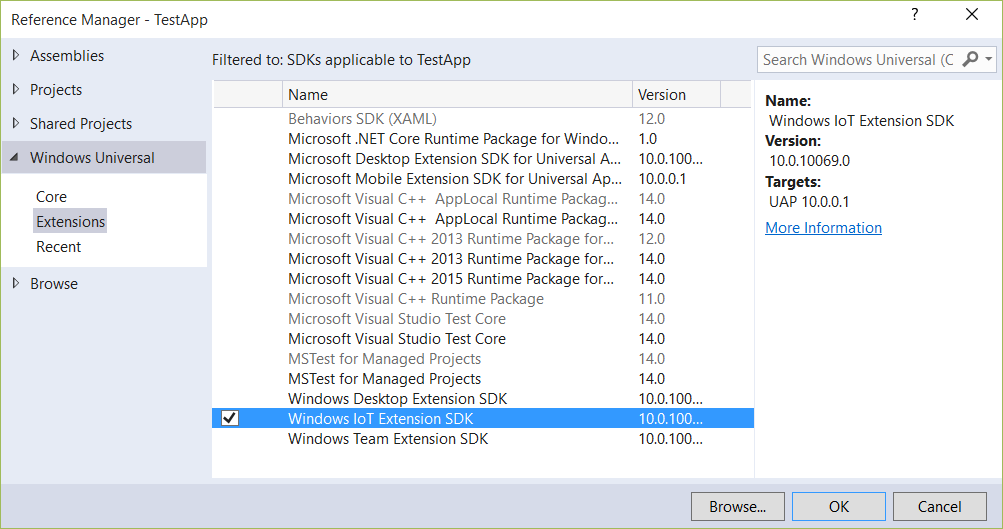Open the More Information link
The height and width of the screenshot is (529, 1003).
[x=823, y=228]
